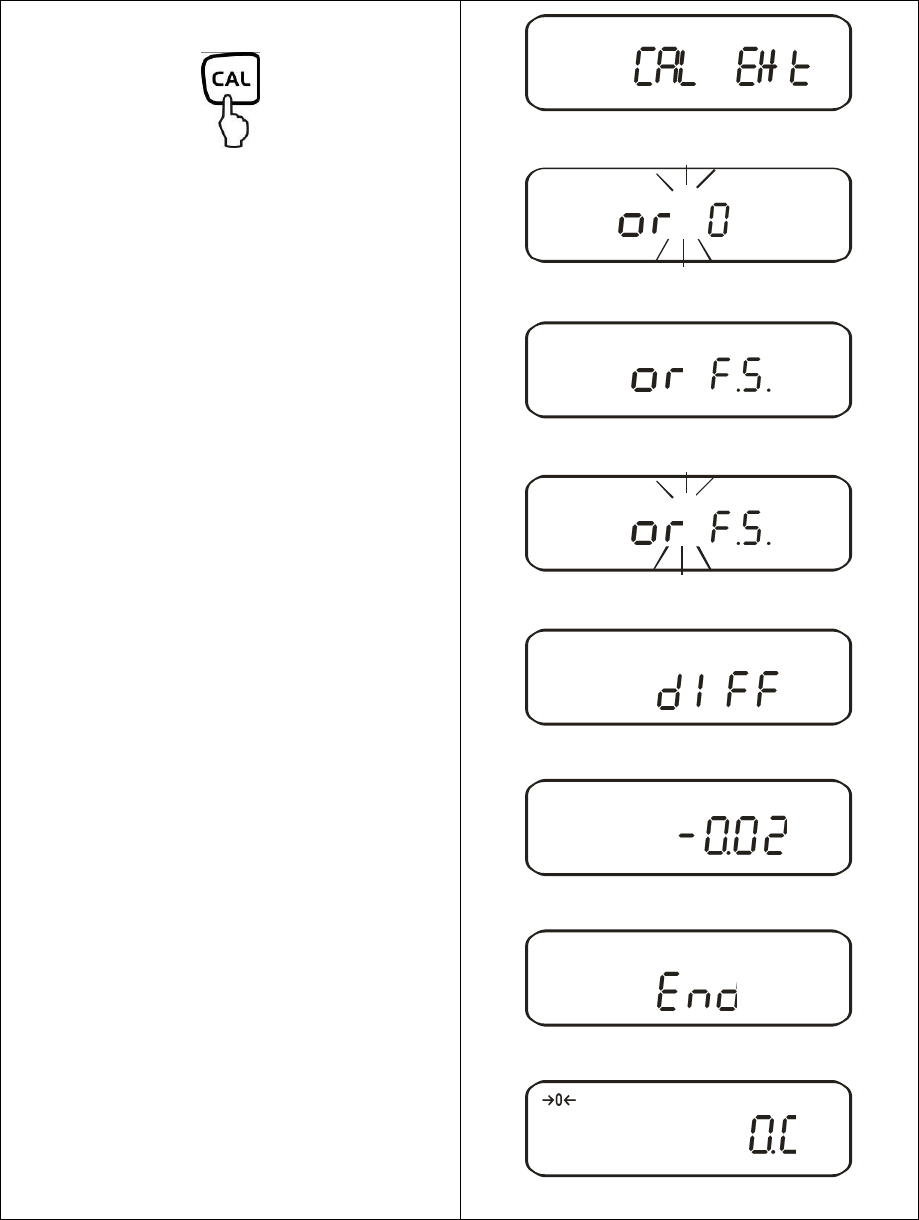This screenshot has width=919, height=1220.
Task: Click the pointing hand icon below CAL
Action: [233, 124]
